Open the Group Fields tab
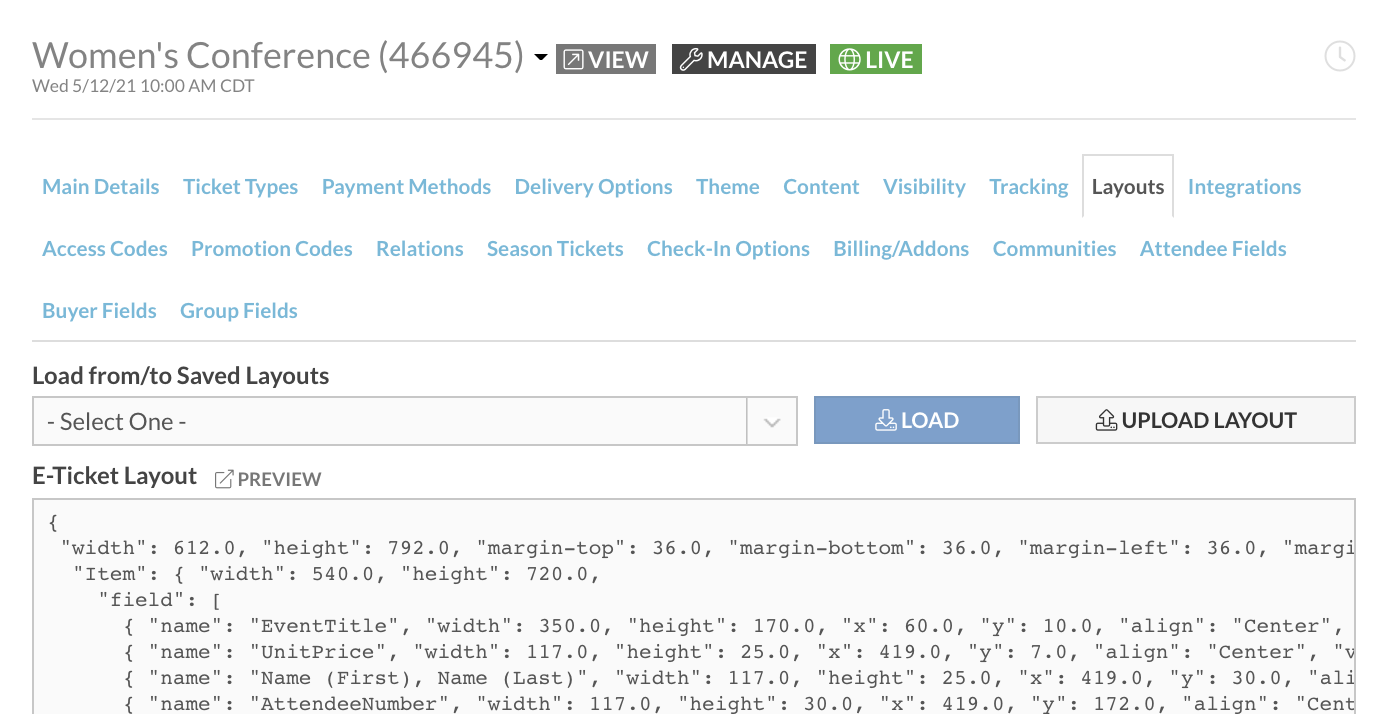The image size is (1384, 714). [239, 311]
